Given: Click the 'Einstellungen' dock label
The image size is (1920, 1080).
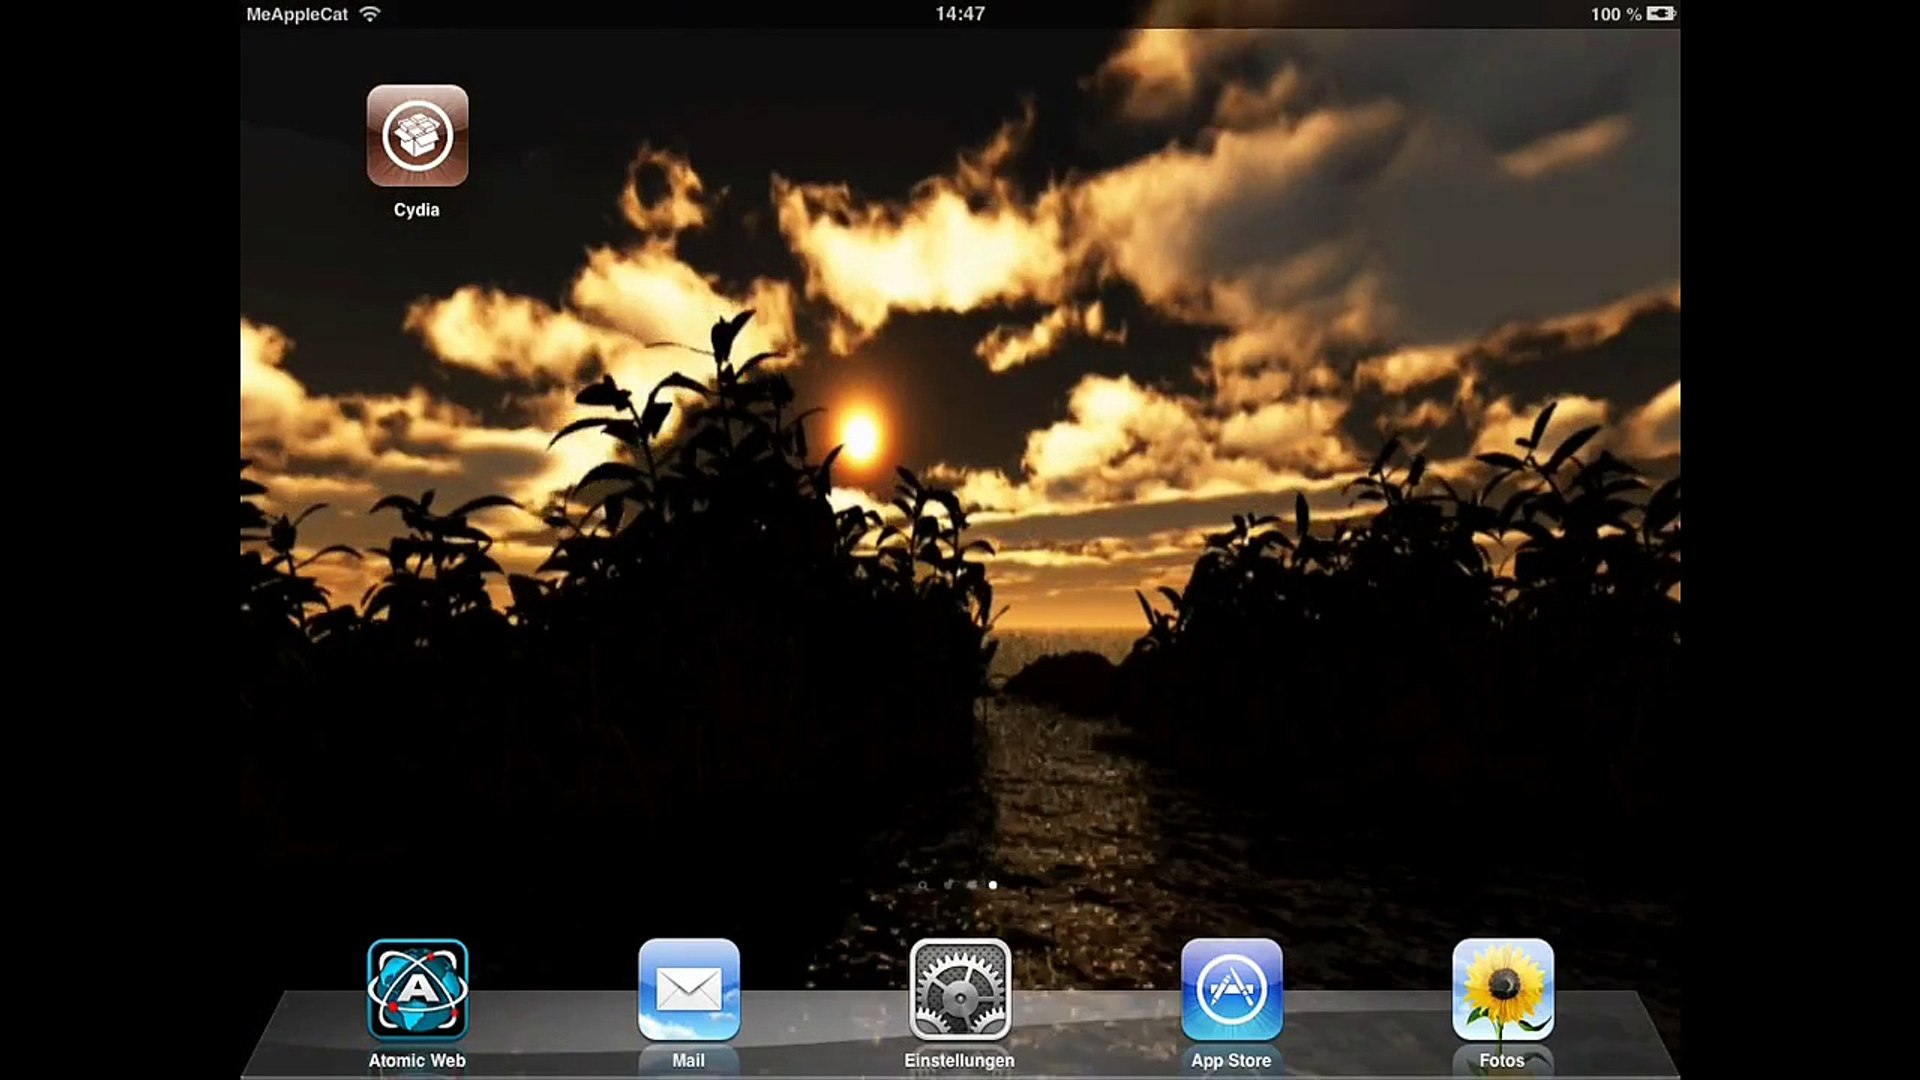Looking at the screenshot, I should pos(959,1060).
